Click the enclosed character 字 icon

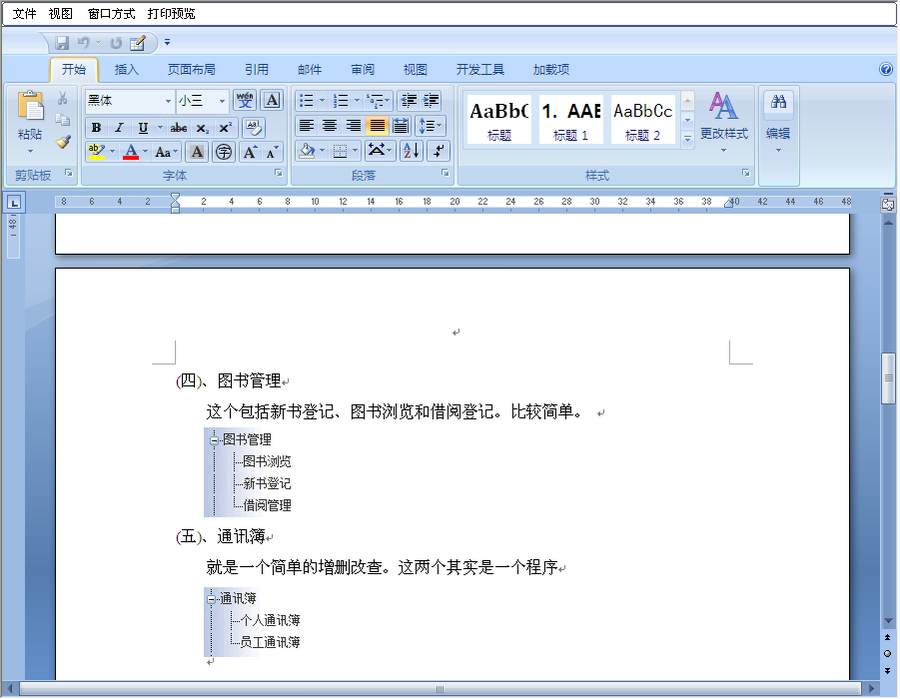[x=224, y=152]
